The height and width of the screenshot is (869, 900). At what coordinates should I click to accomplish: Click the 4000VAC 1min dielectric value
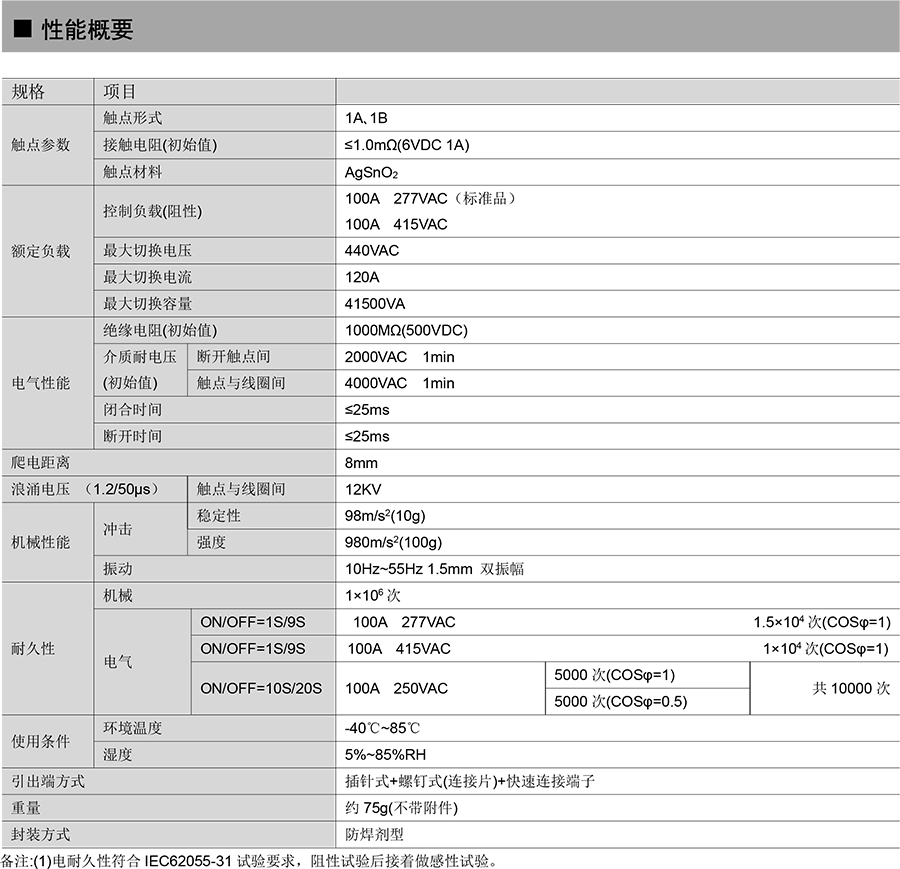399,383
